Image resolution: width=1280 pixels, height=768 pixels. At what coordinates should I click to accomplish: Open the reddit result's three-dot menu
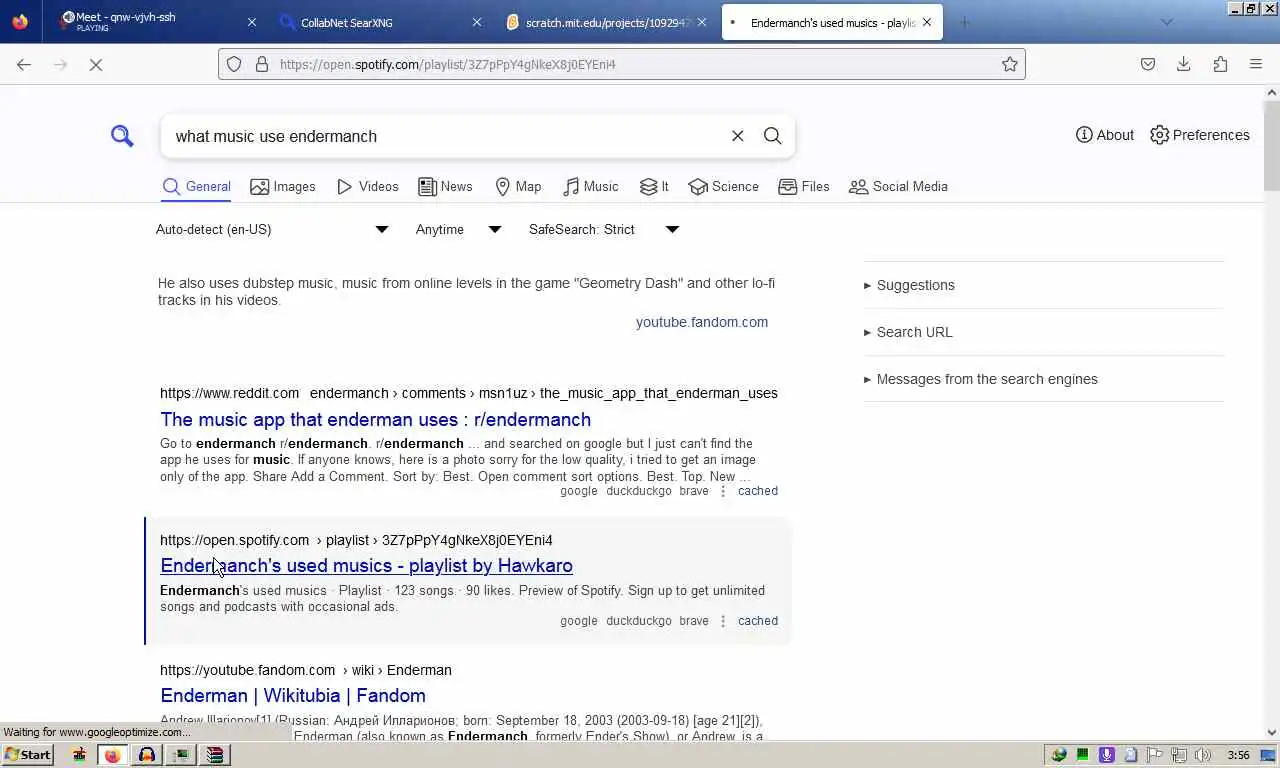point(723,491)
